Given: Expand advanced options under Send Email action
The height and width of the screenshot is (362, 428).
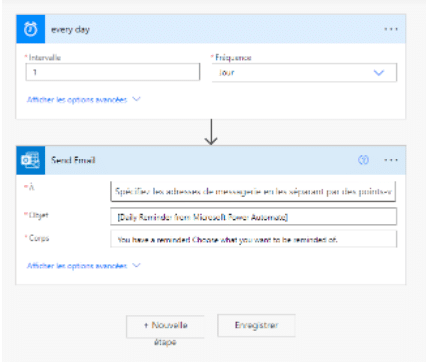Looking at the screenshot, I should (x=83, y=266).
